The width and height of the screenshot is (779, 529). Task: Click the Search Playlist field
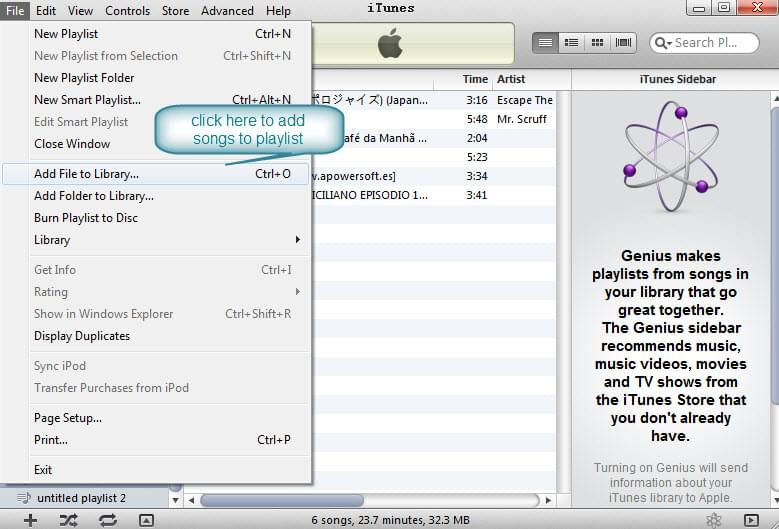(x=705, y=43)
